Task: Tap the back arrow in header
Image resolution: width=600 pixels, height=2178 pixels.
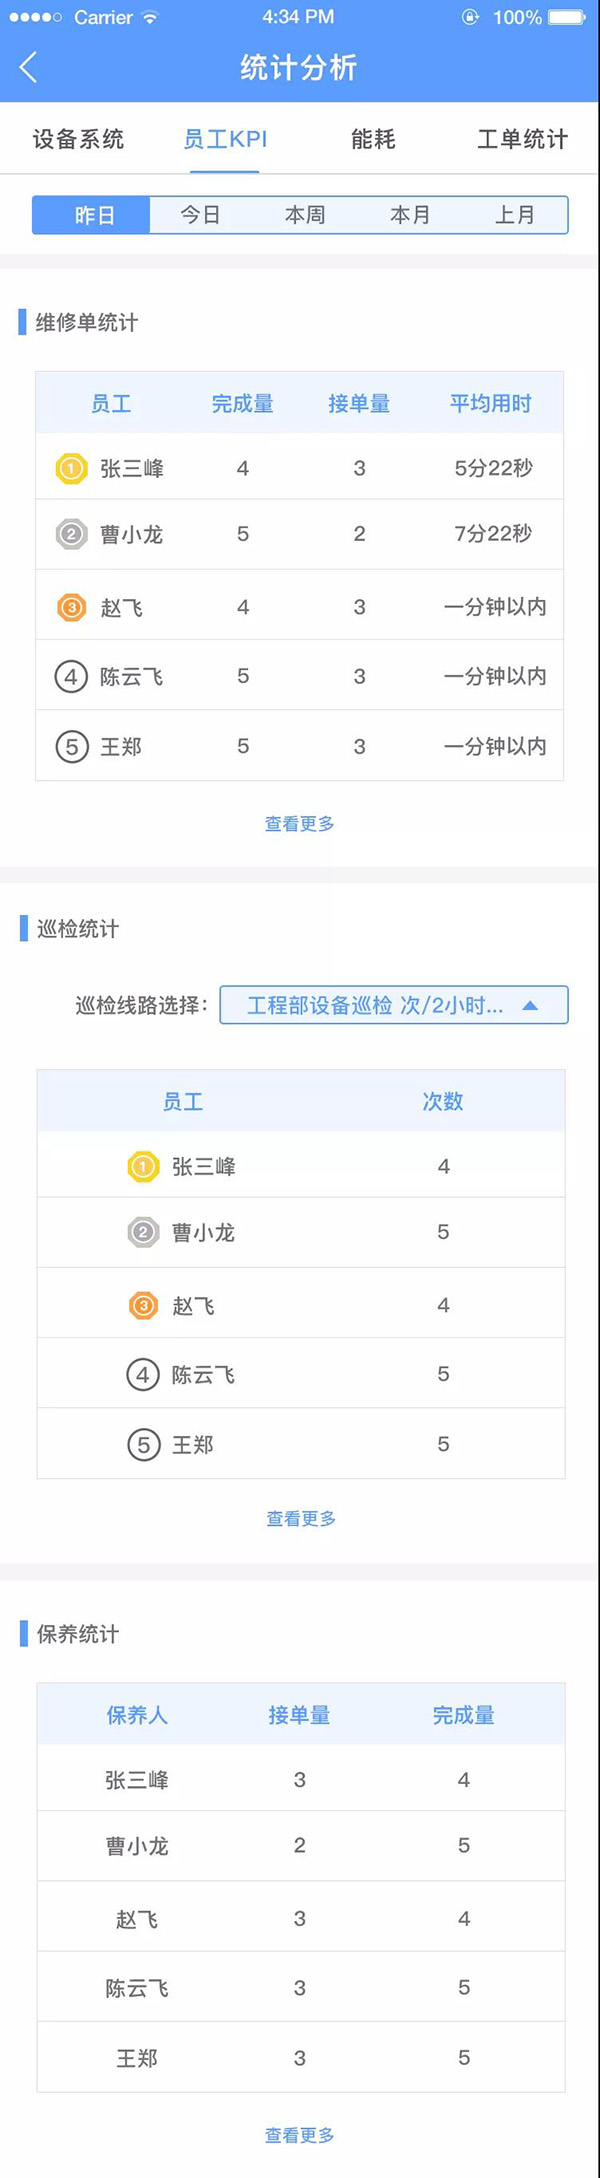Action: point(28,68)
